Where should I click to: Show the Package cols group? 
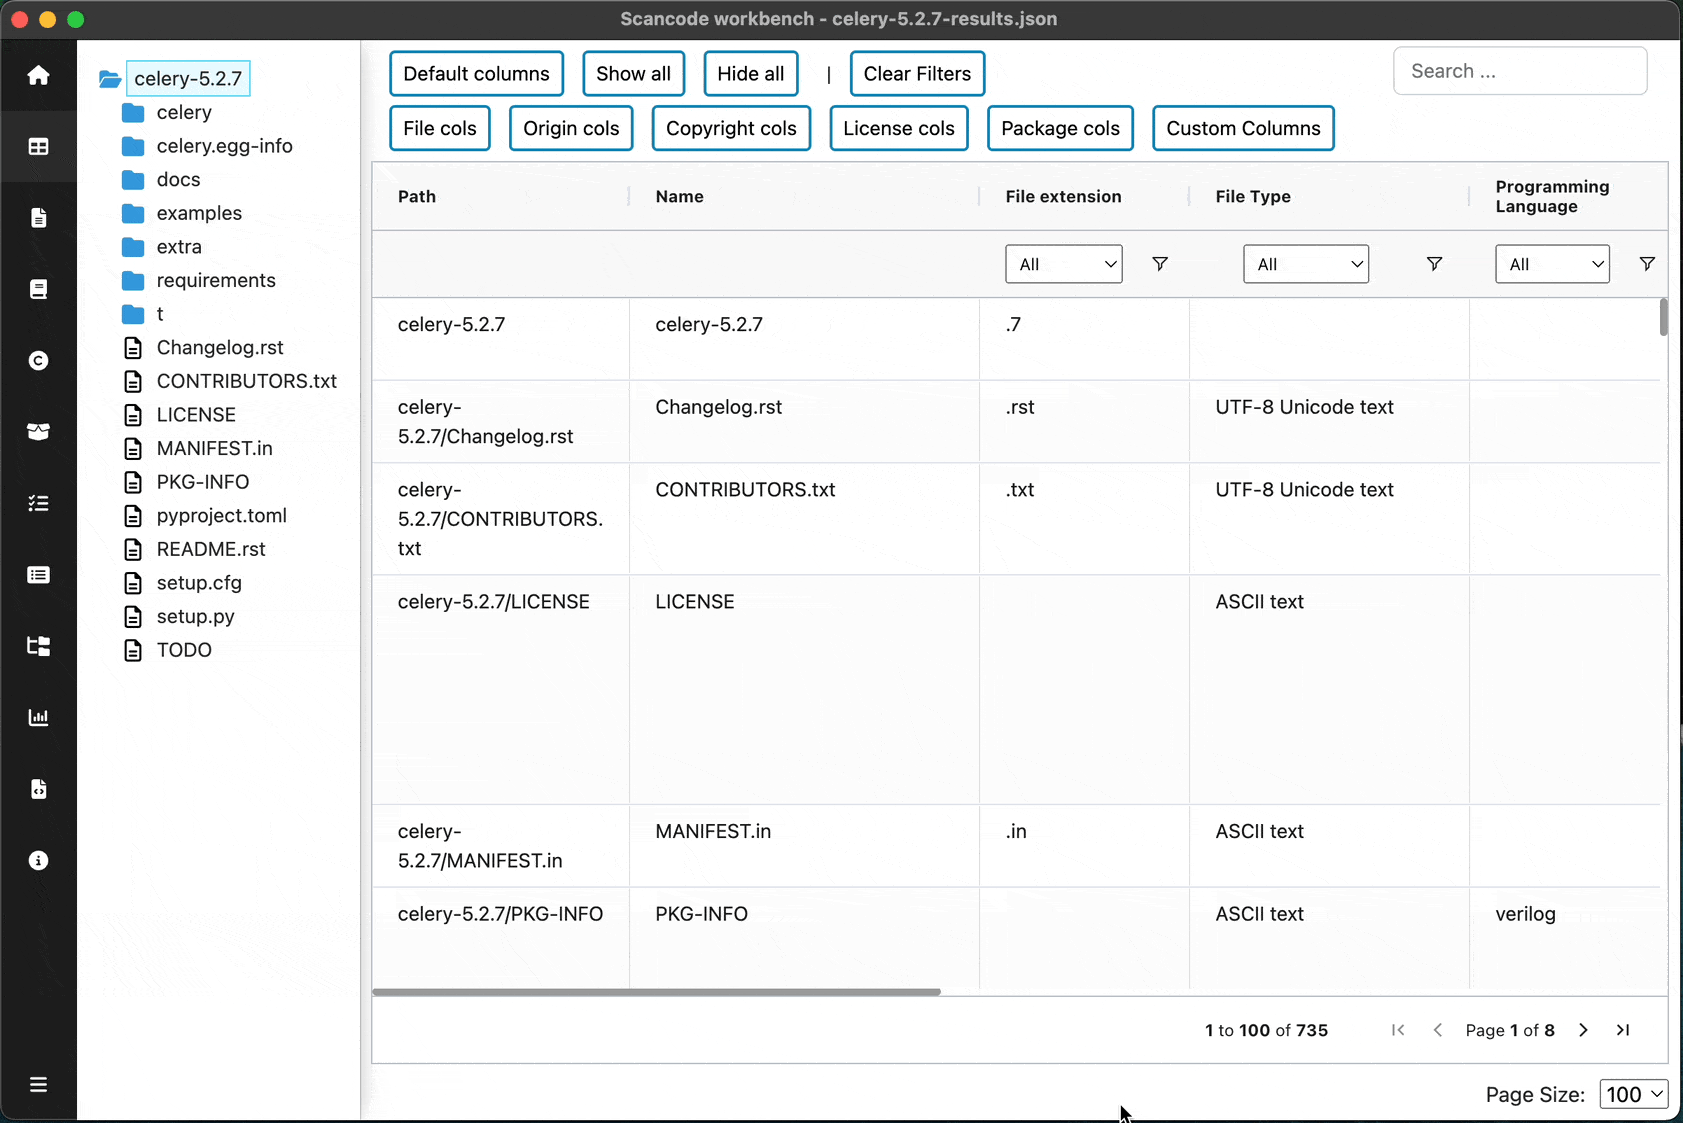1060,128
